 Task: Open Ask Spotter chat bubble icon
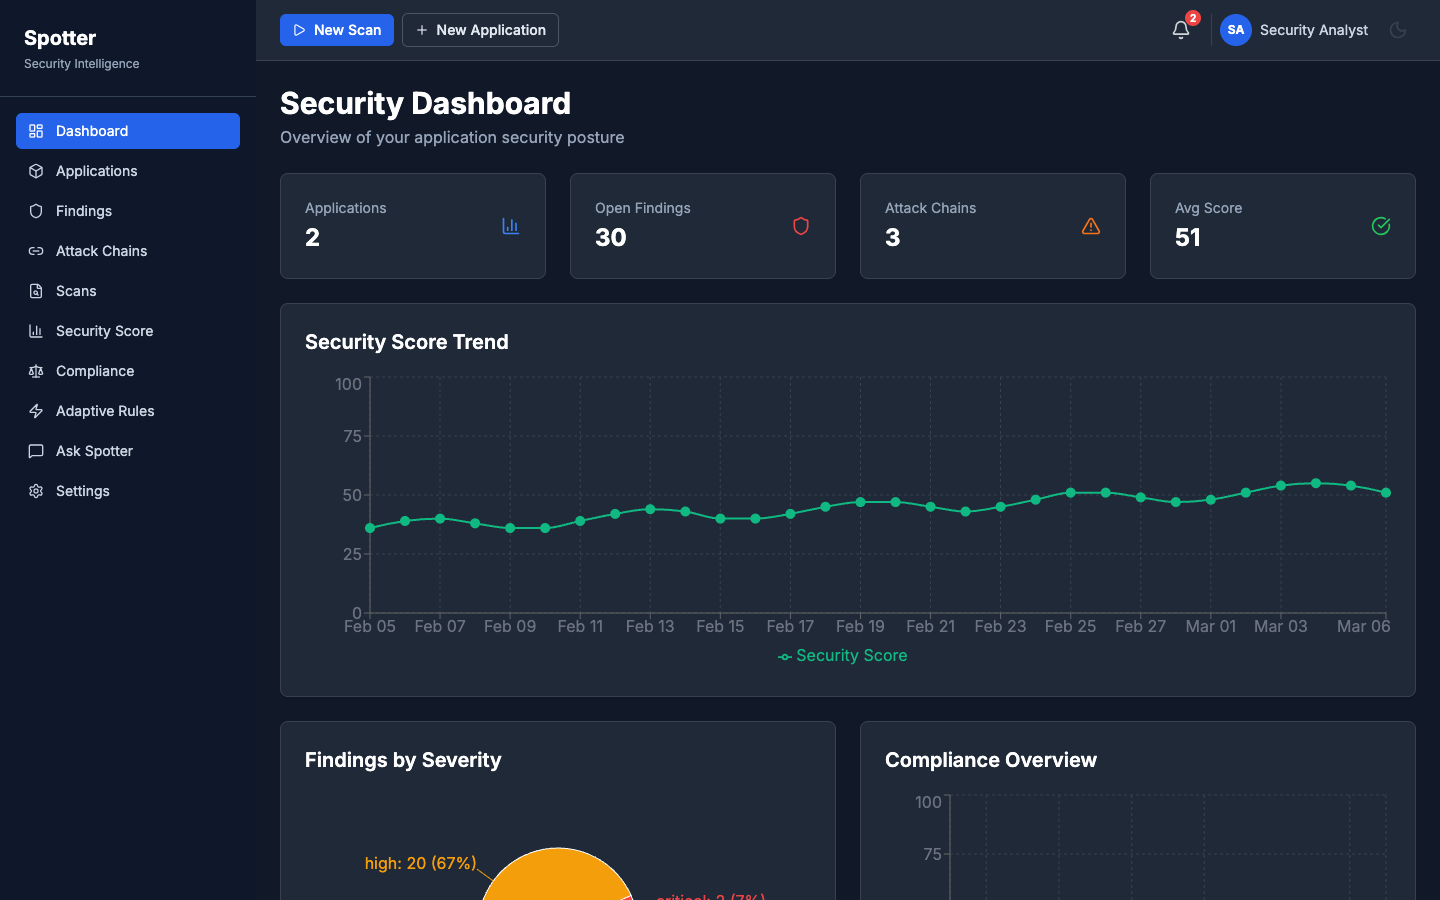click(x=35, y=451)
